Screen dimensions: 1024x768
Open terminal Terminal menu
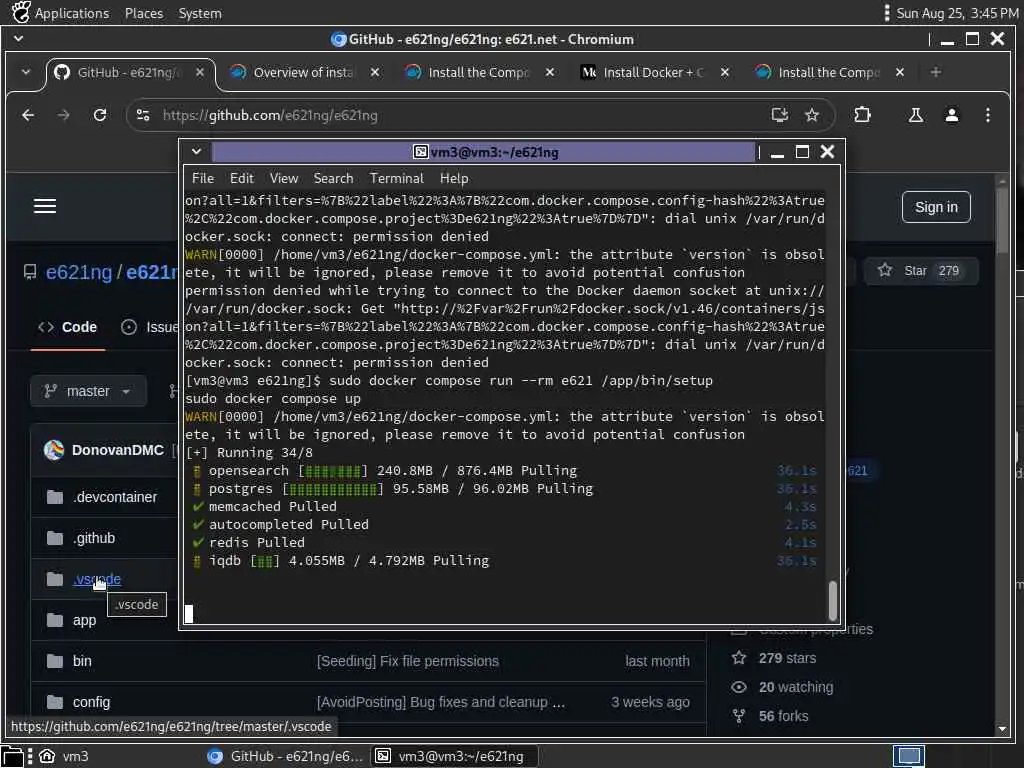click(x=396, y=178)
